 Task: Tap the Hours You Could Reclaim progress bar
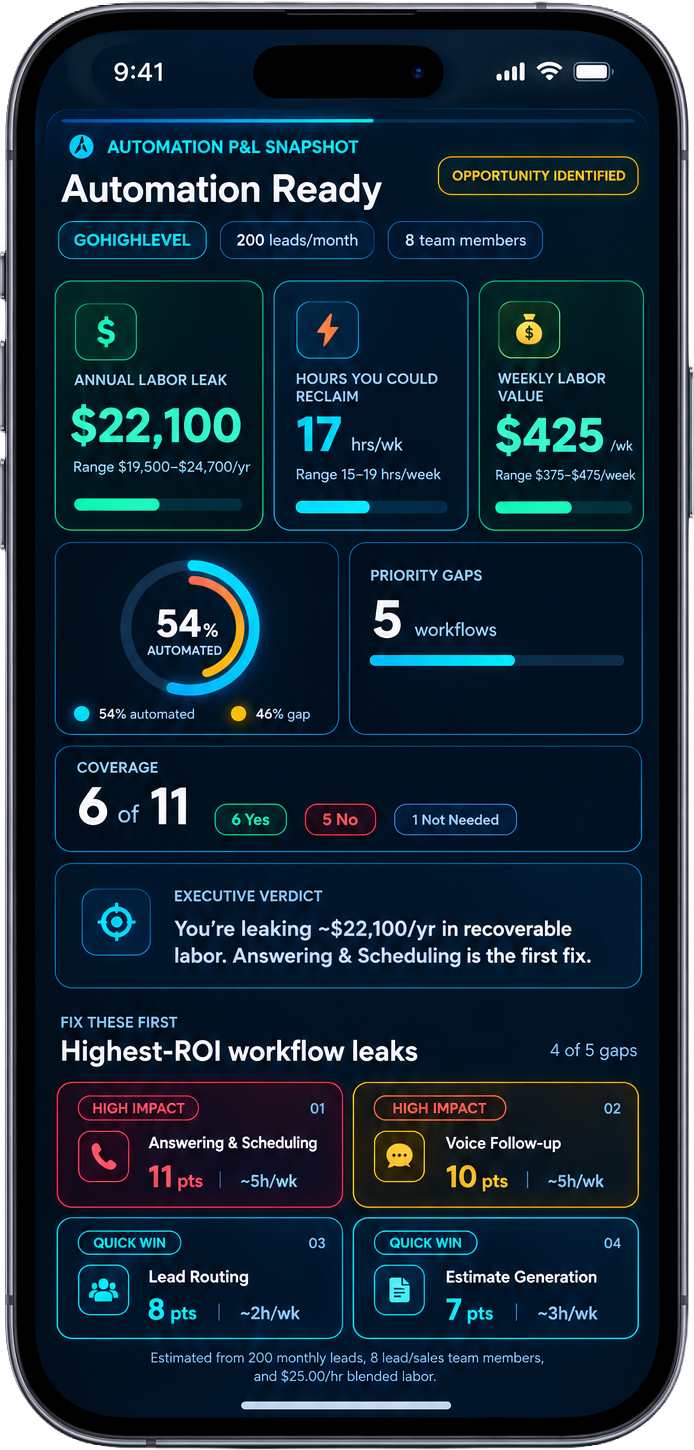pos(371,507)
